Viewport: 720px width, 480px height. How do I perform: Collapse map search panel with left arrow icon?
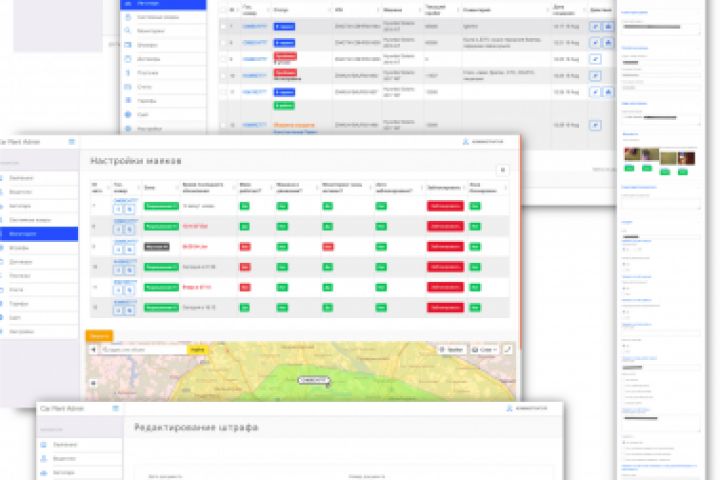(x=93, y=350)
